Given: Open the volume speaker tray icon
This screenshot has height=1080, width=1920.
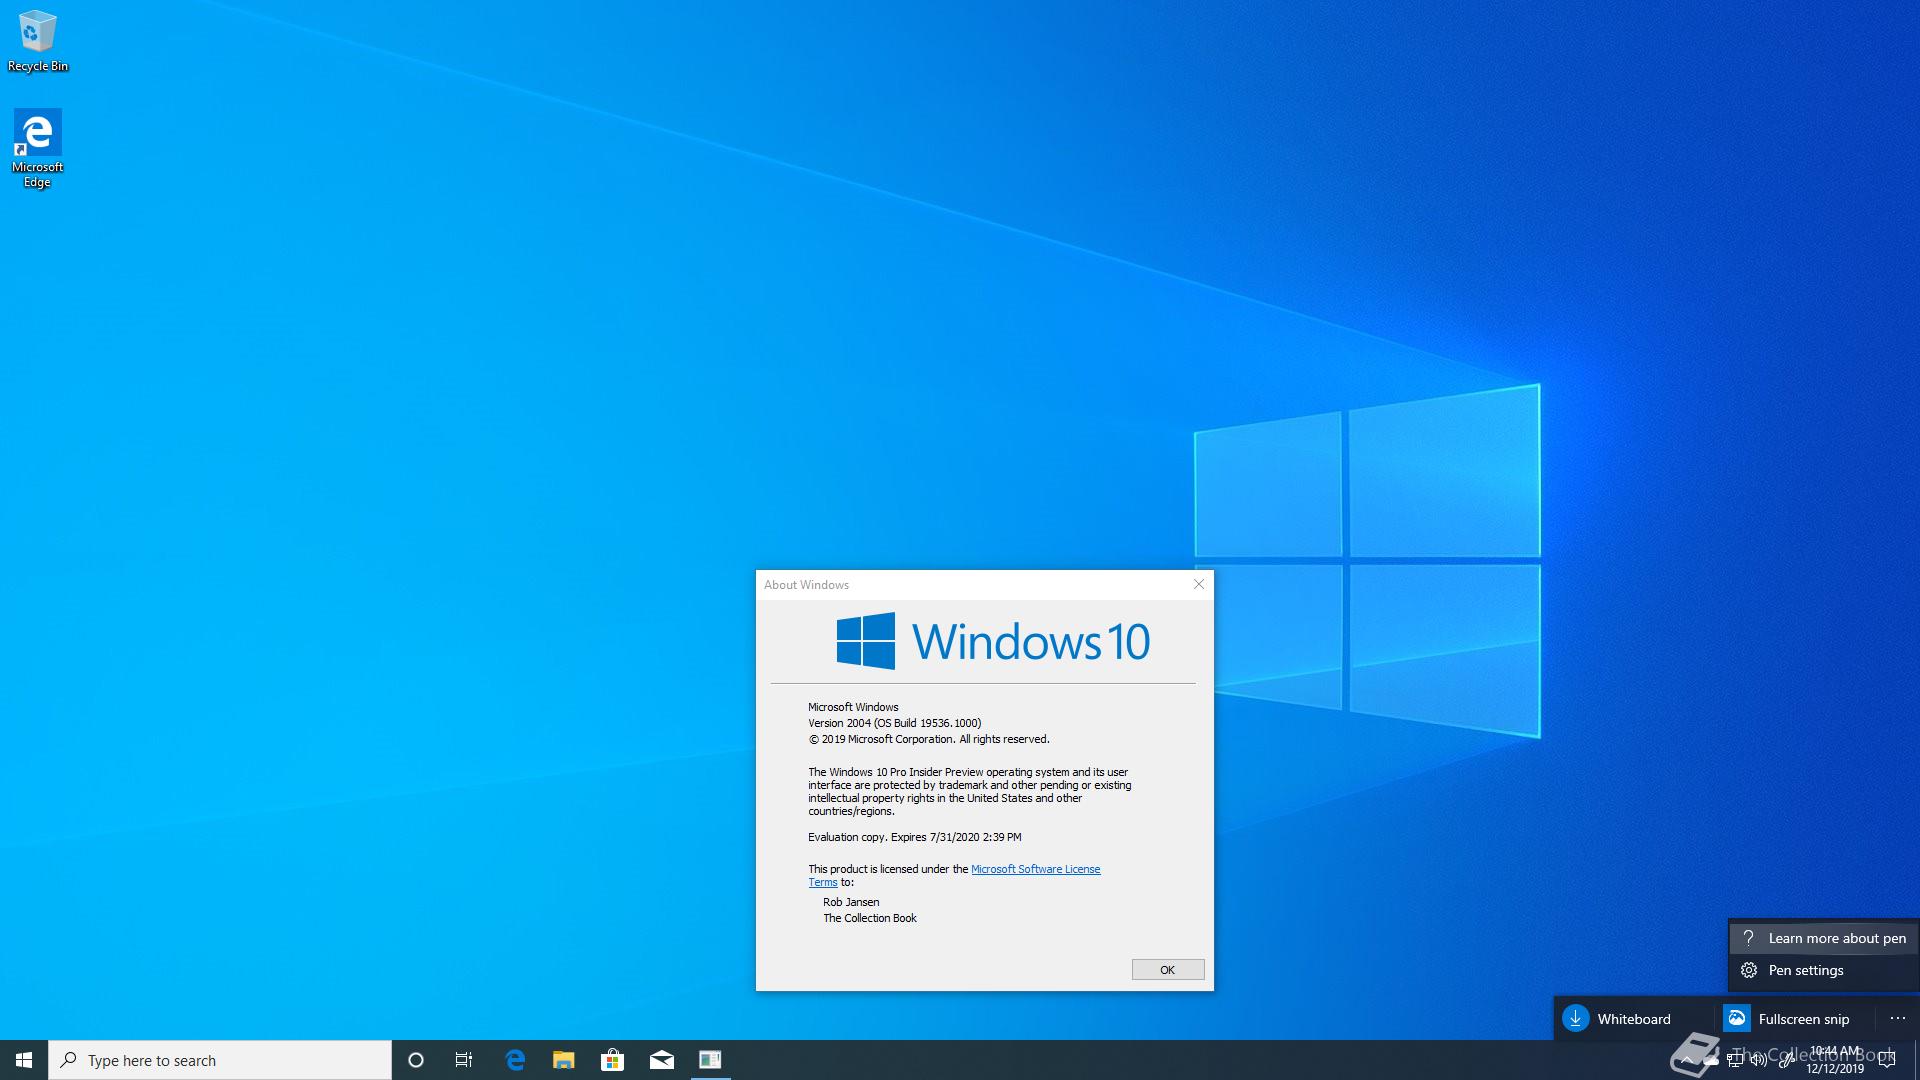Looking at the screenshot, I should coord(1758,1060).
